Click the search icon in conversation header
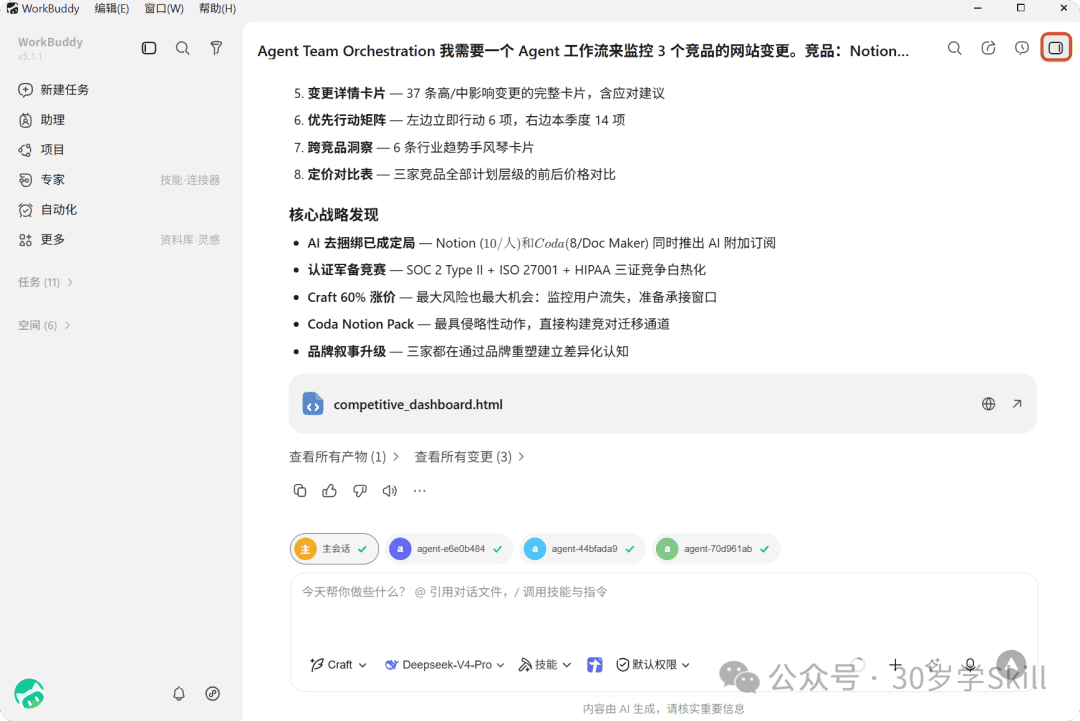This screenshot has height=721, width=1080. coord(954,48)
